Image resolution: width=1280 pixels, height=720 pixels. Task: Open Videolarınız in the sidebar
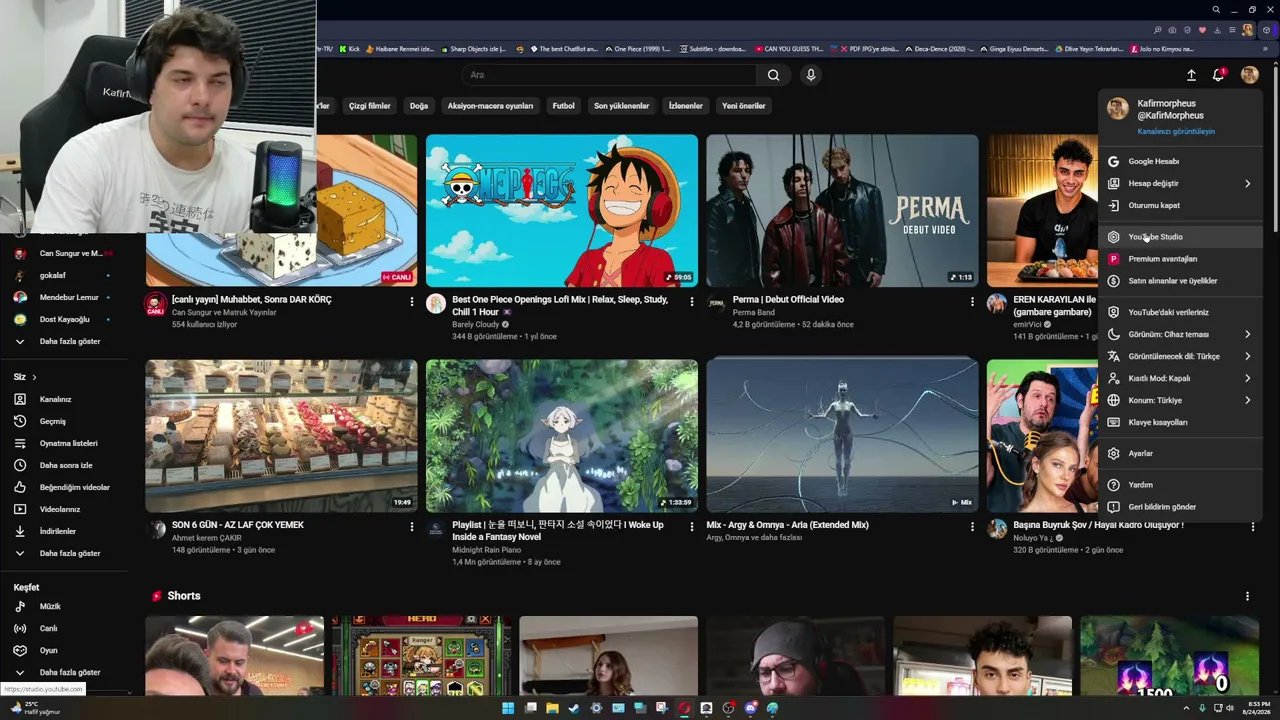pyautogui.click(x=64, y=509)
